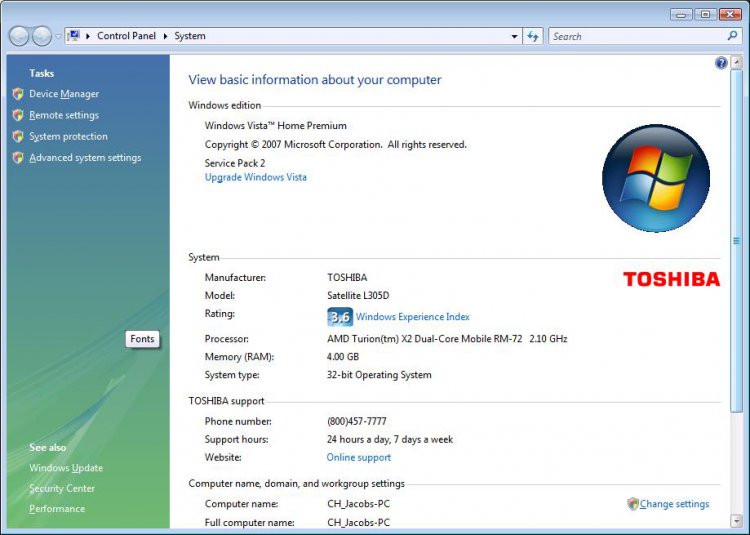The height and width of the screenshot is (535, 750).
Task: Click the shield icon beside System protection
Action: pyautogui.click(x=18, y=136)
